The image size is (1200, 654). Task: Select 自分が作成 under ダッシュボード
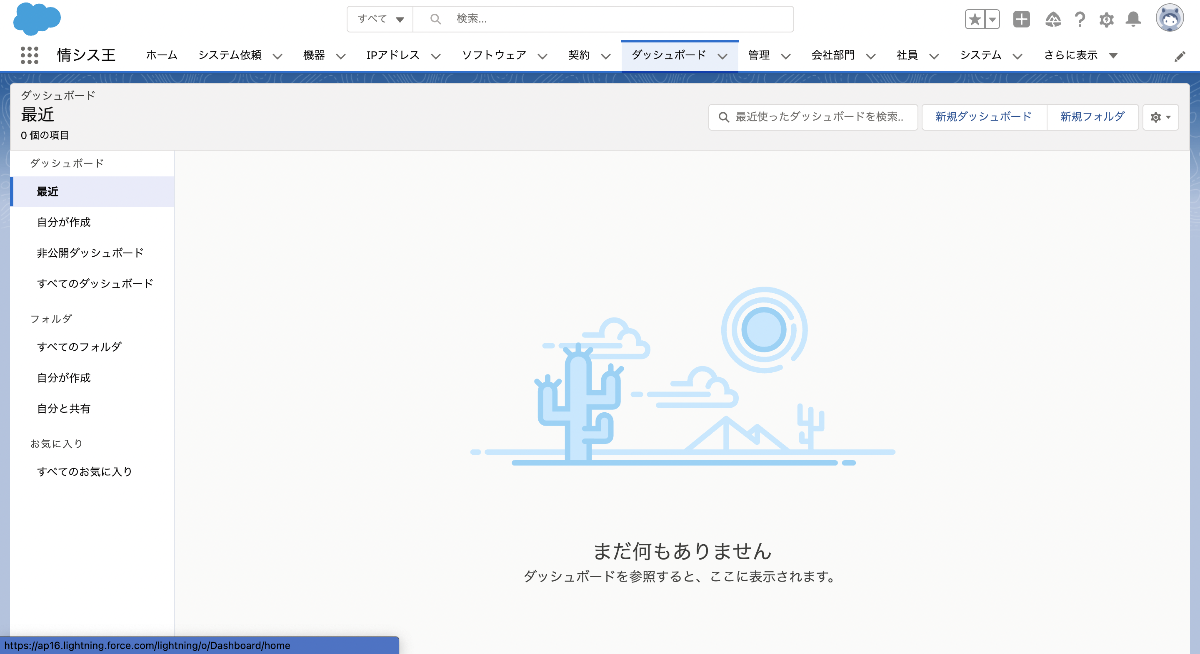pos(92,222)
